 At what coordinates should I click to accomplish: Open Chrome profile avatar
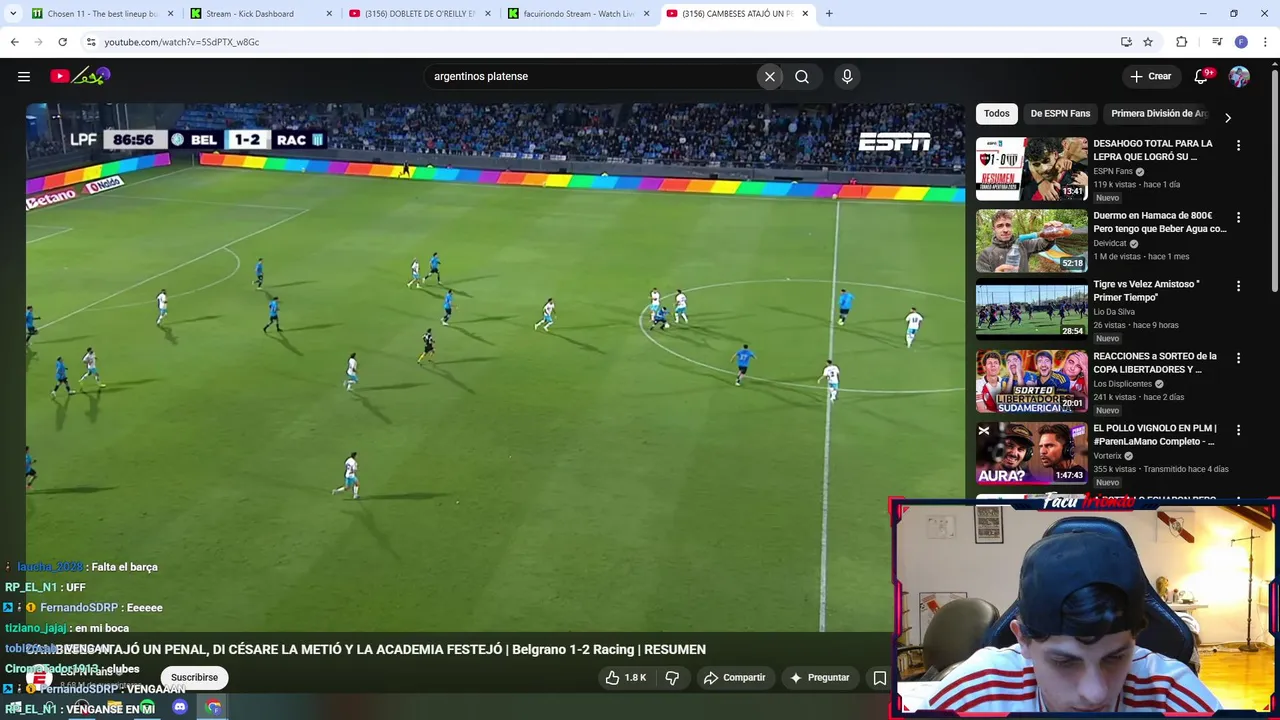click(1241, 42)
